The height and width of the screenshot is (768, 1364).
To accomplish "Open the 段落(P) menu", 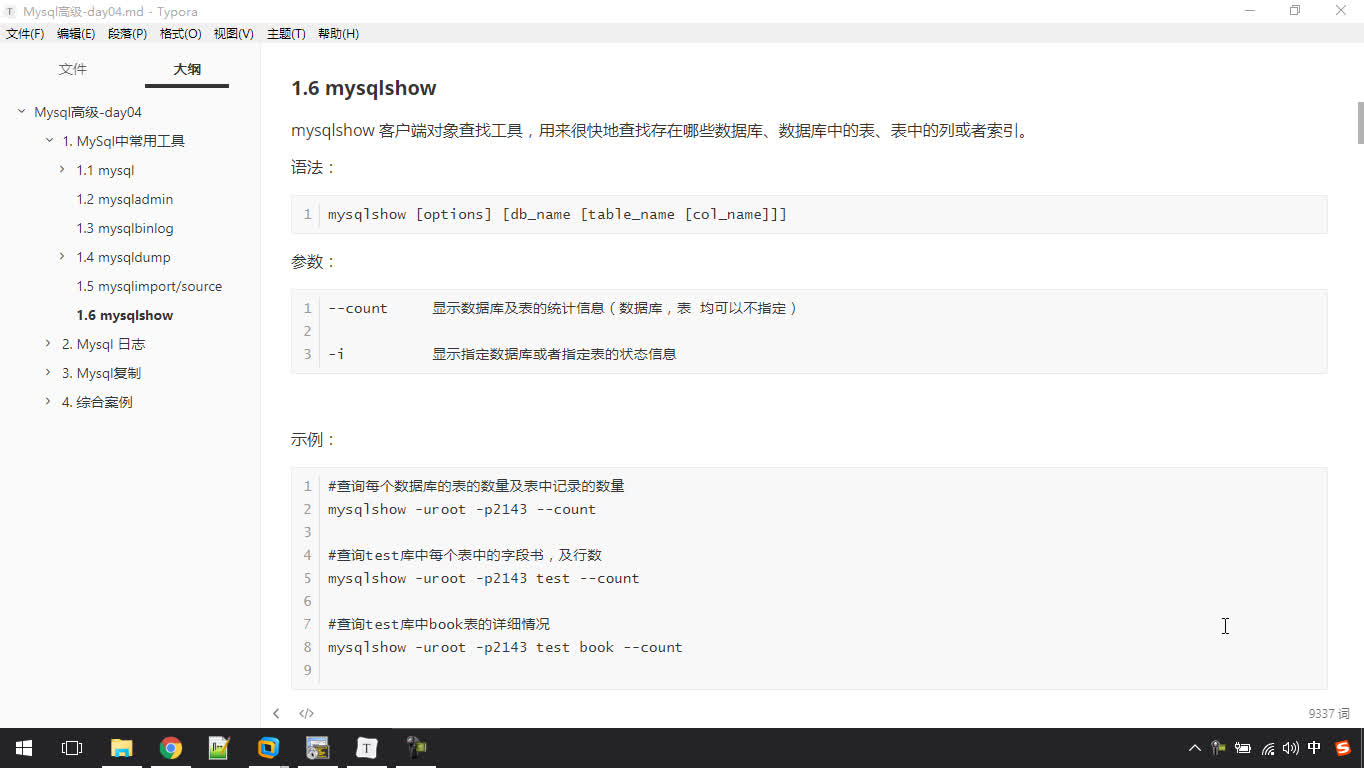I will (127, 34).
